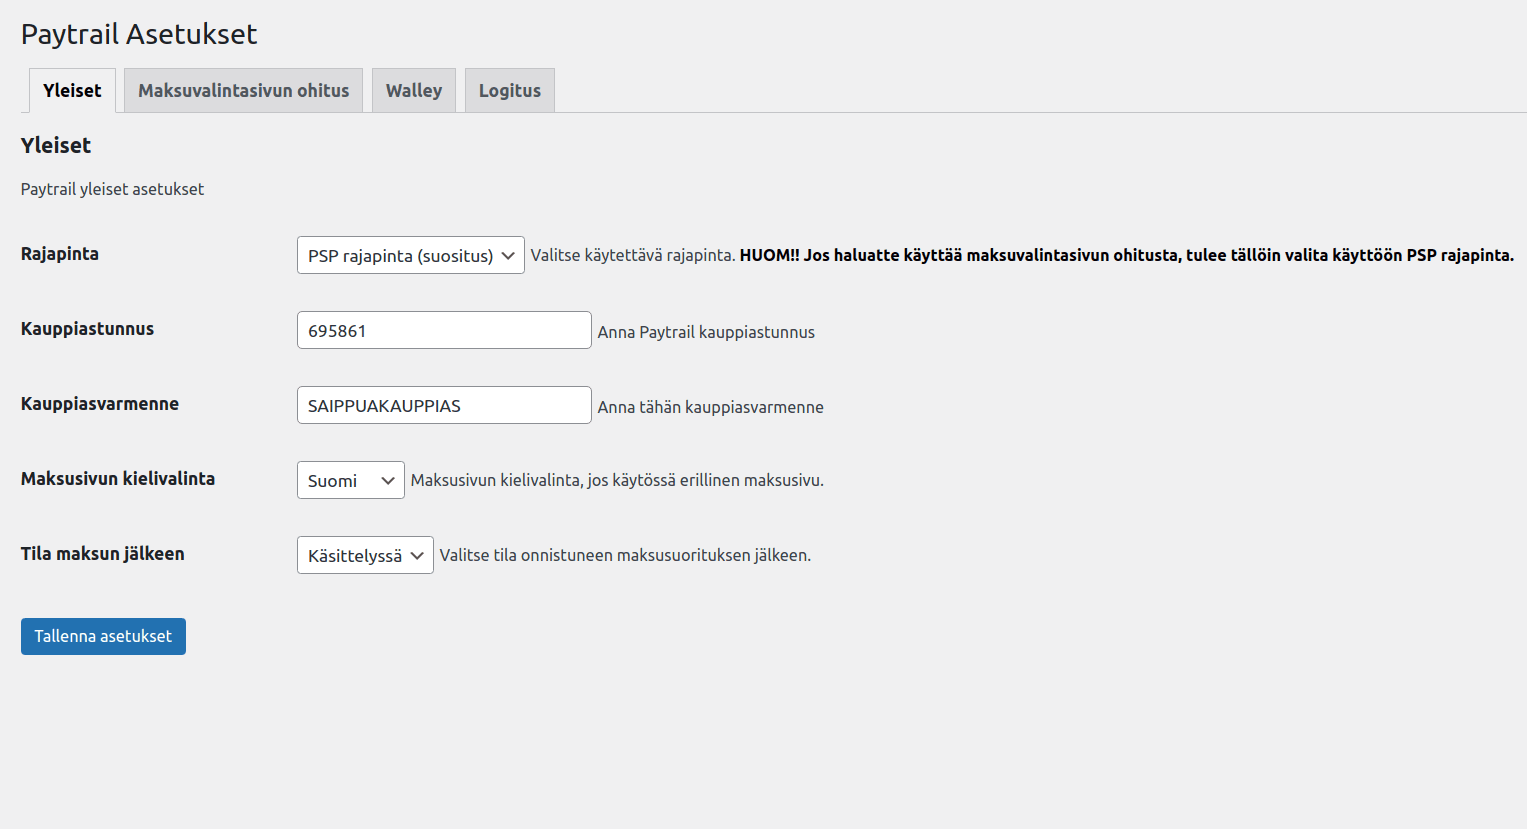
Task: Select the Logitus tab
Action: 509,90
